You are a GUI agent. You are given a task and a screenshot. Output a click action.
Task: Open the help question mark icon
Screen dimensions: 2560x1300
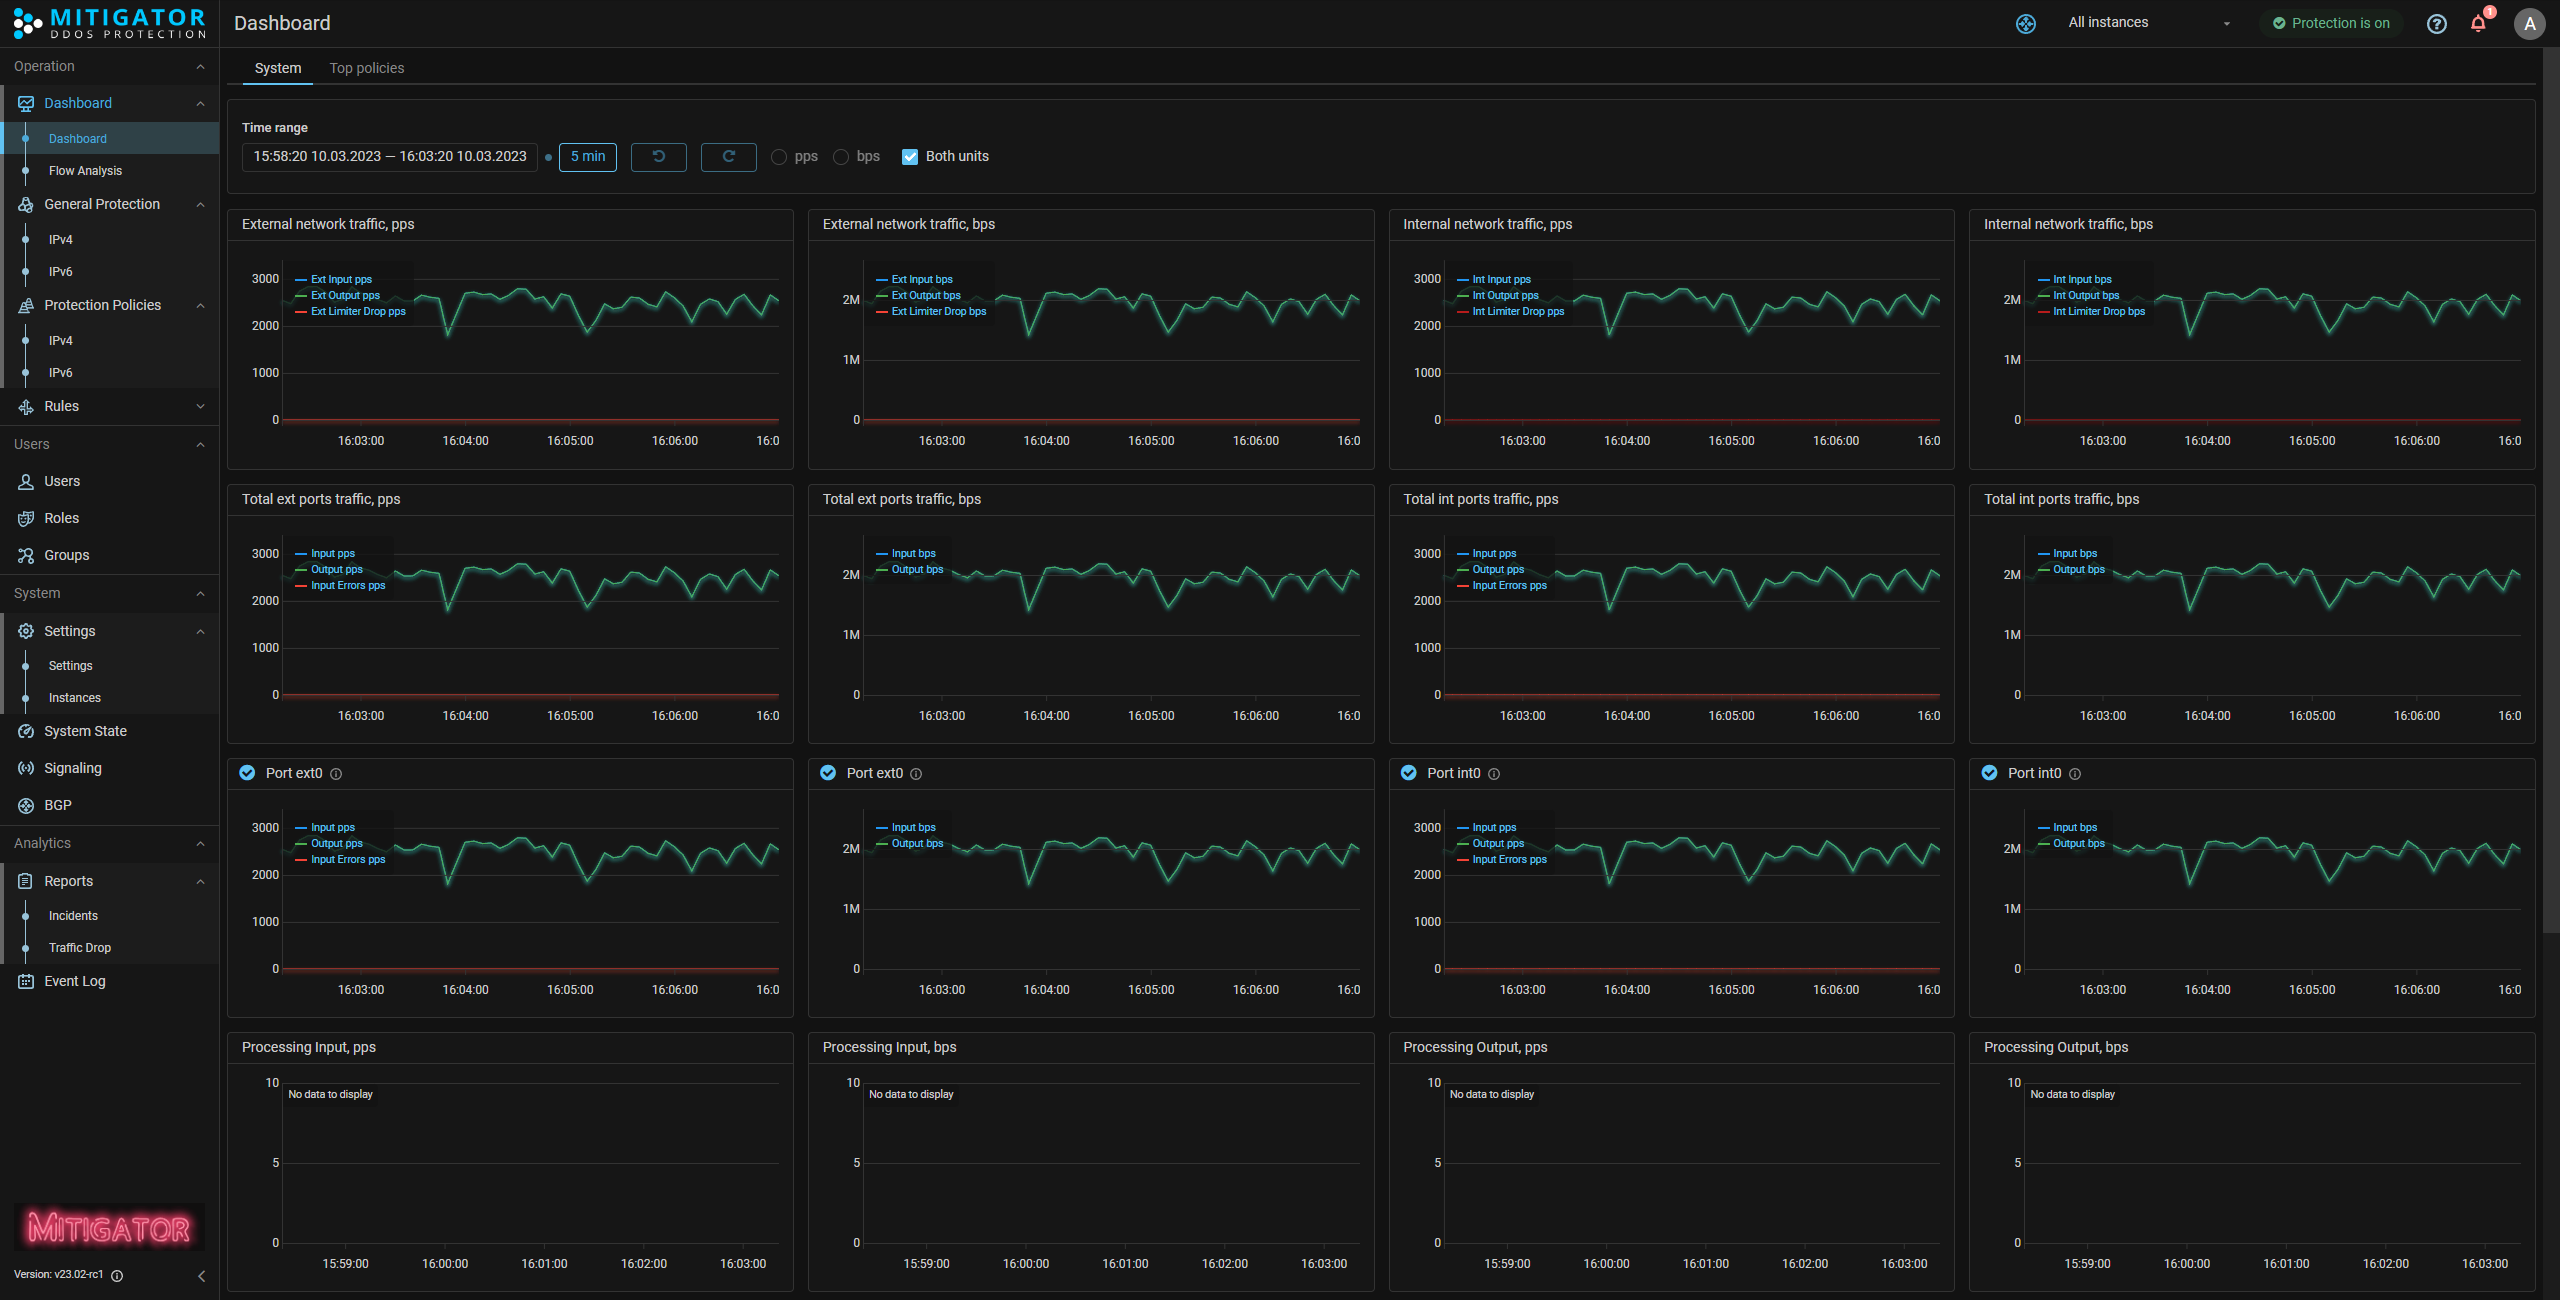pos(2436,24)
